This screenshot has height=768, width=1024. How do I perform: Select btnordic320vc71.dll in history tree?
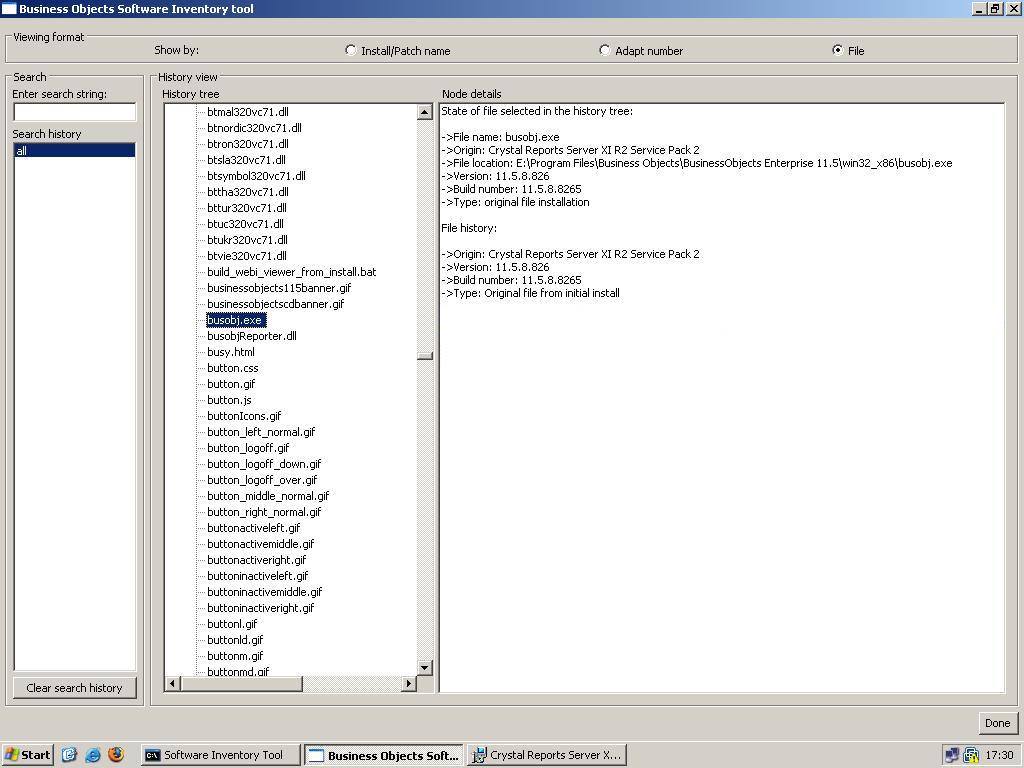click(x=254, y=128)
